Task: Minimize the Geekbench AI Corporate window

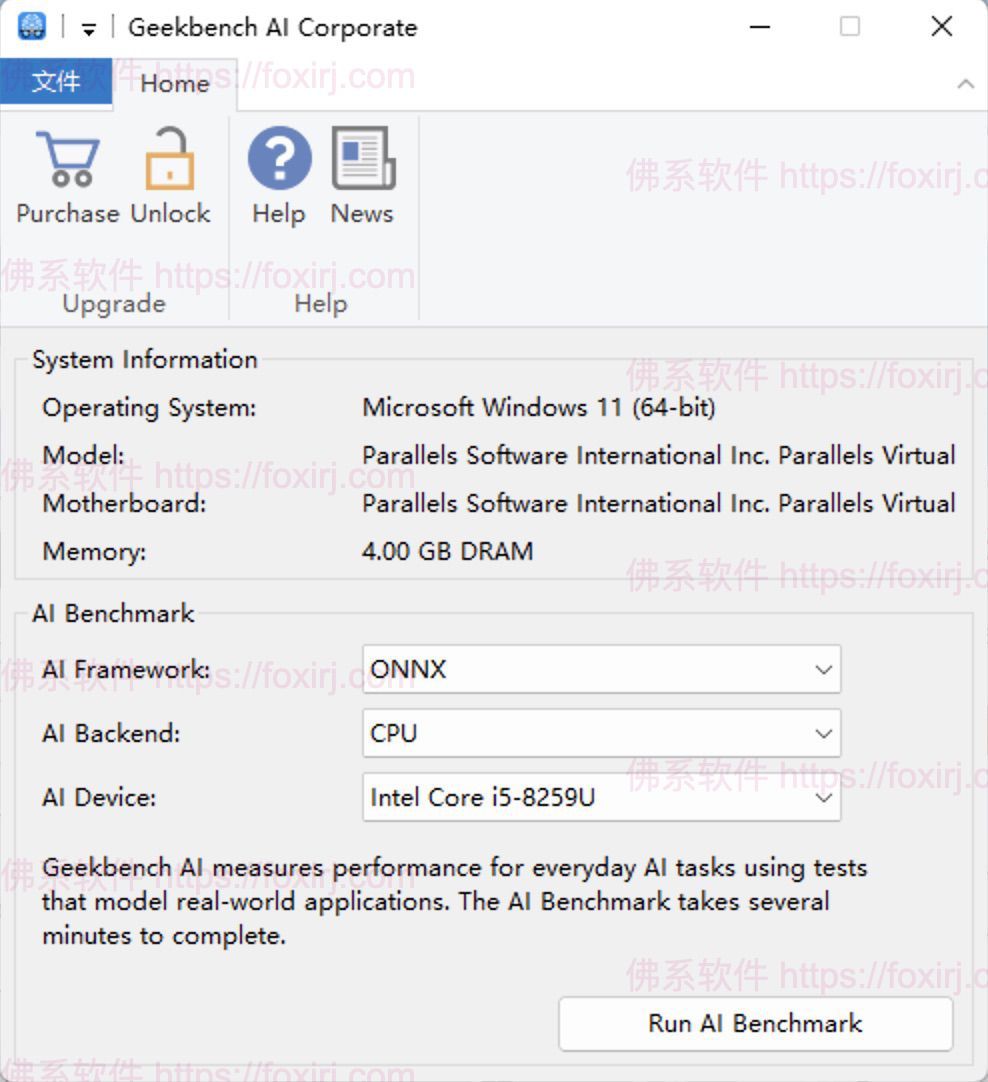Action: (761, 27)
